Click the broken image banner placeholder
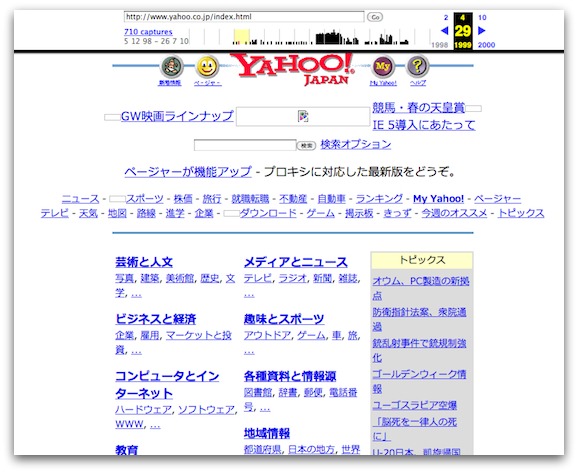 pyautogui.click(x=303, y=116)
